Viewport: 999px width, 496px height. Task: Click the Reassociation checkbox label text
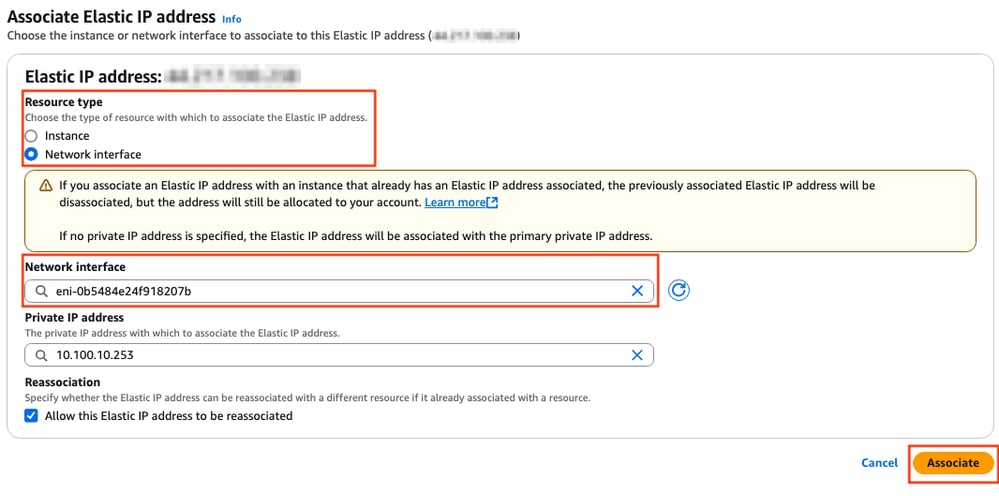(x=169, y=416)
